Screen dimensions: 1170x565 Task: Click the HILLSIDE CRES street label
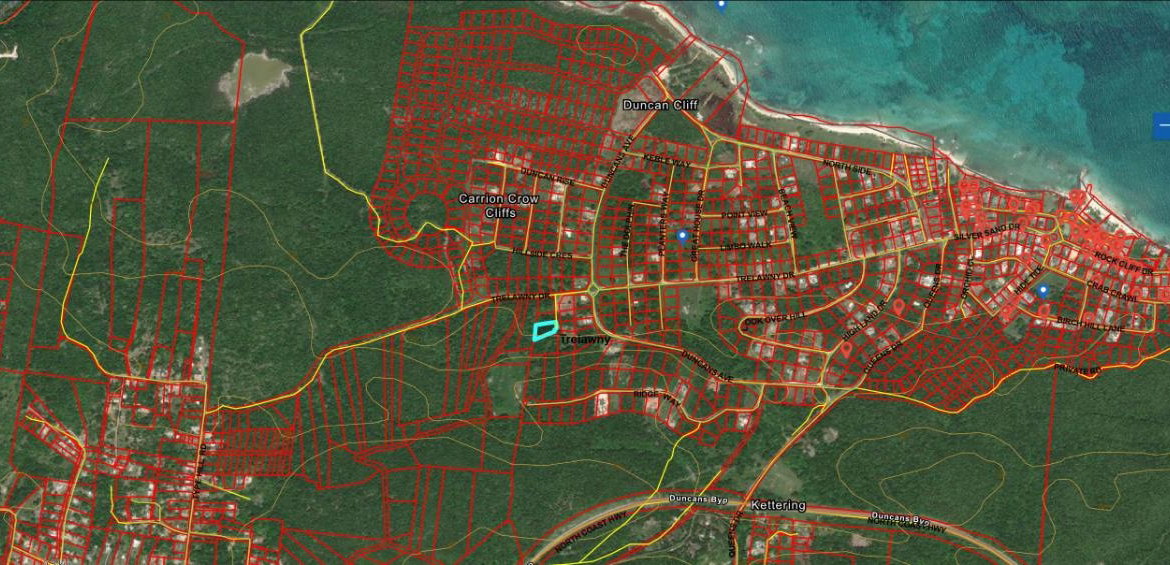coord(542,254)
